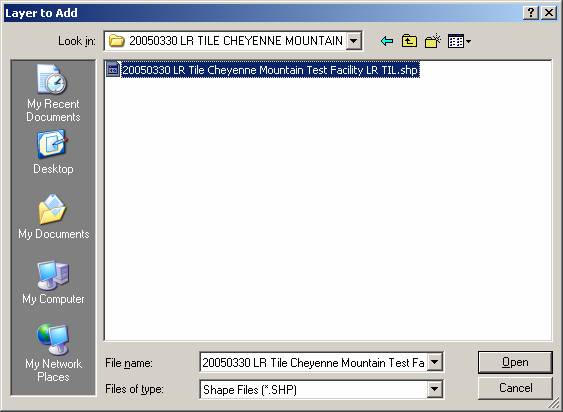Viewport: 563px width, 412px height.
Task: Click the Shape Files (*.SHP) type field
Action: [x=321, y=389]
